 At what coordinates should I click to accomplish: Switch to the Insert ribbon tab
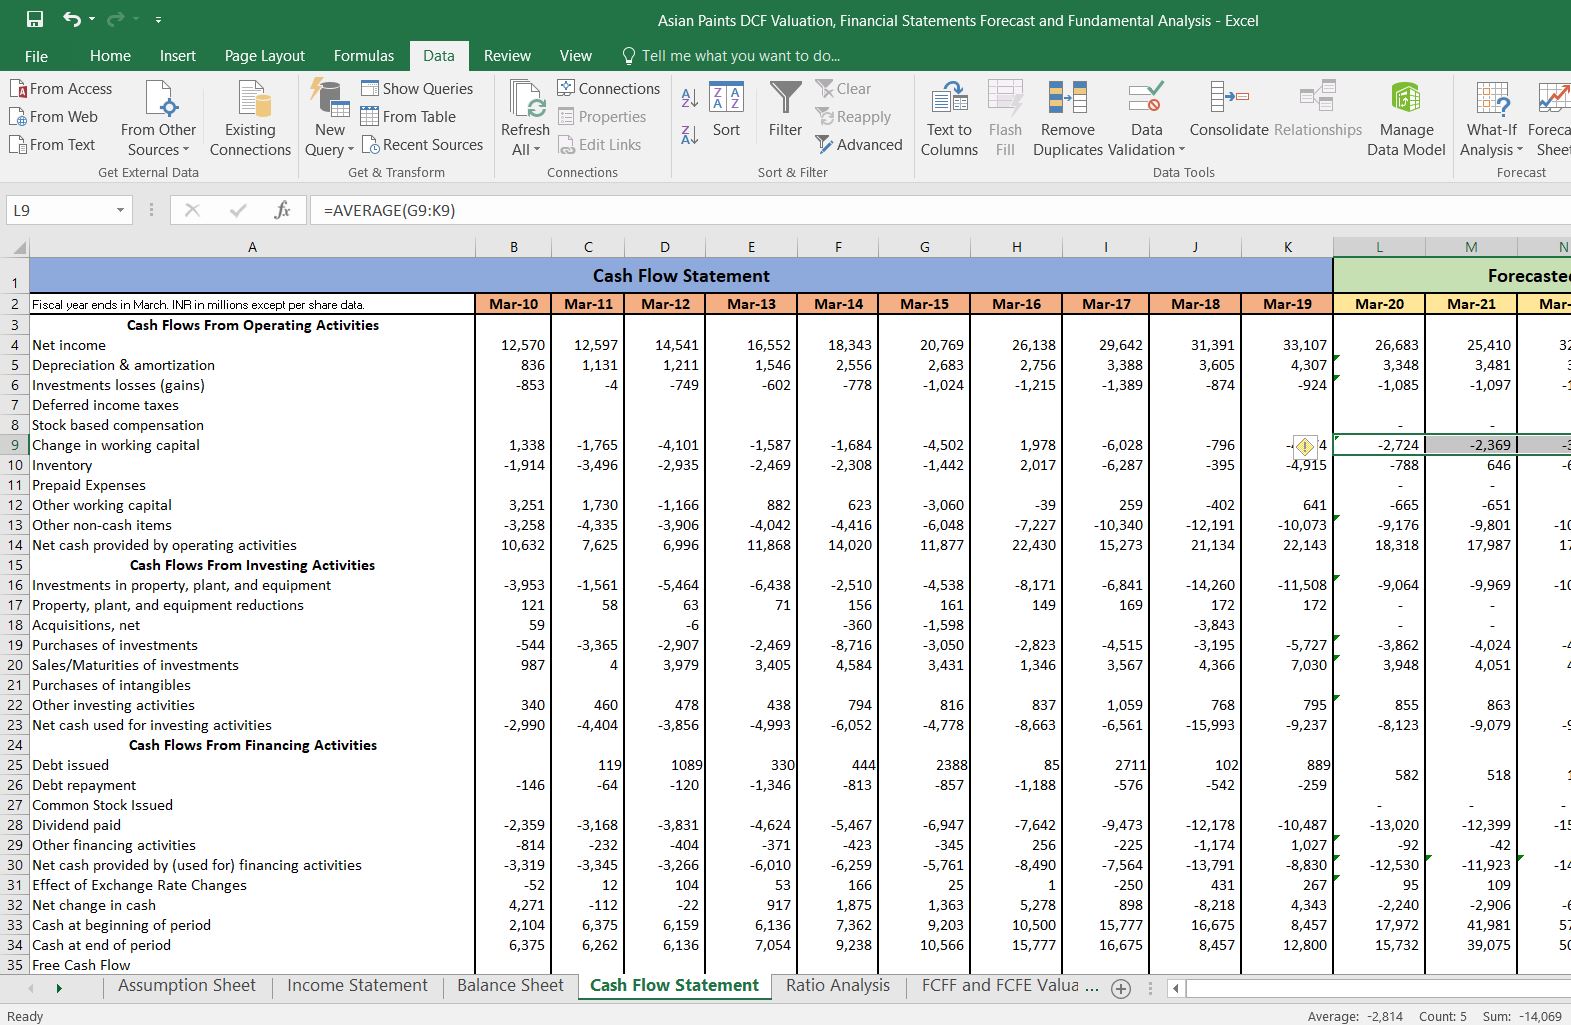177,56
